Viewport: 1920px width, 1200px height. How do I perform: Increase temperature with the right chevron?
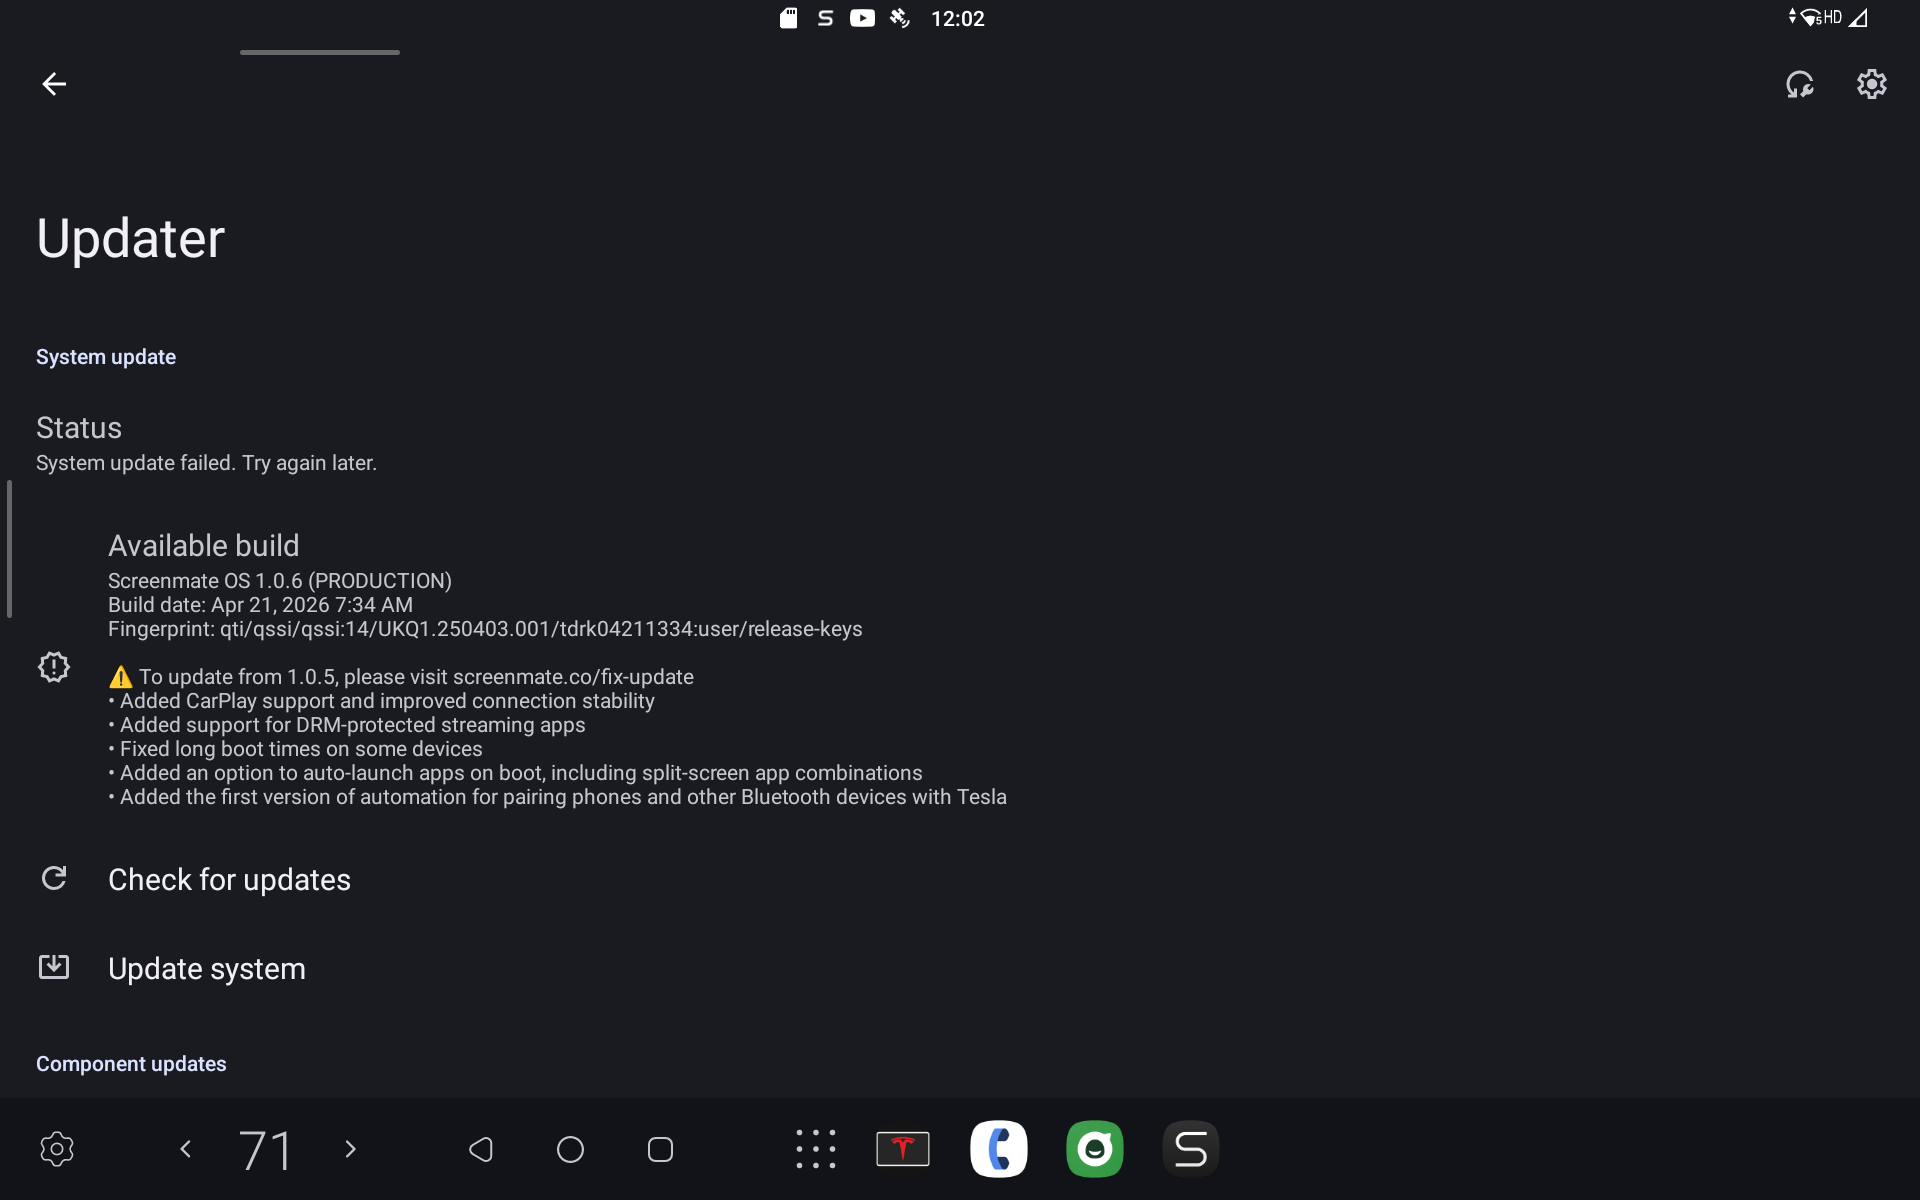pyautogui.click(x=350, y=1149)
